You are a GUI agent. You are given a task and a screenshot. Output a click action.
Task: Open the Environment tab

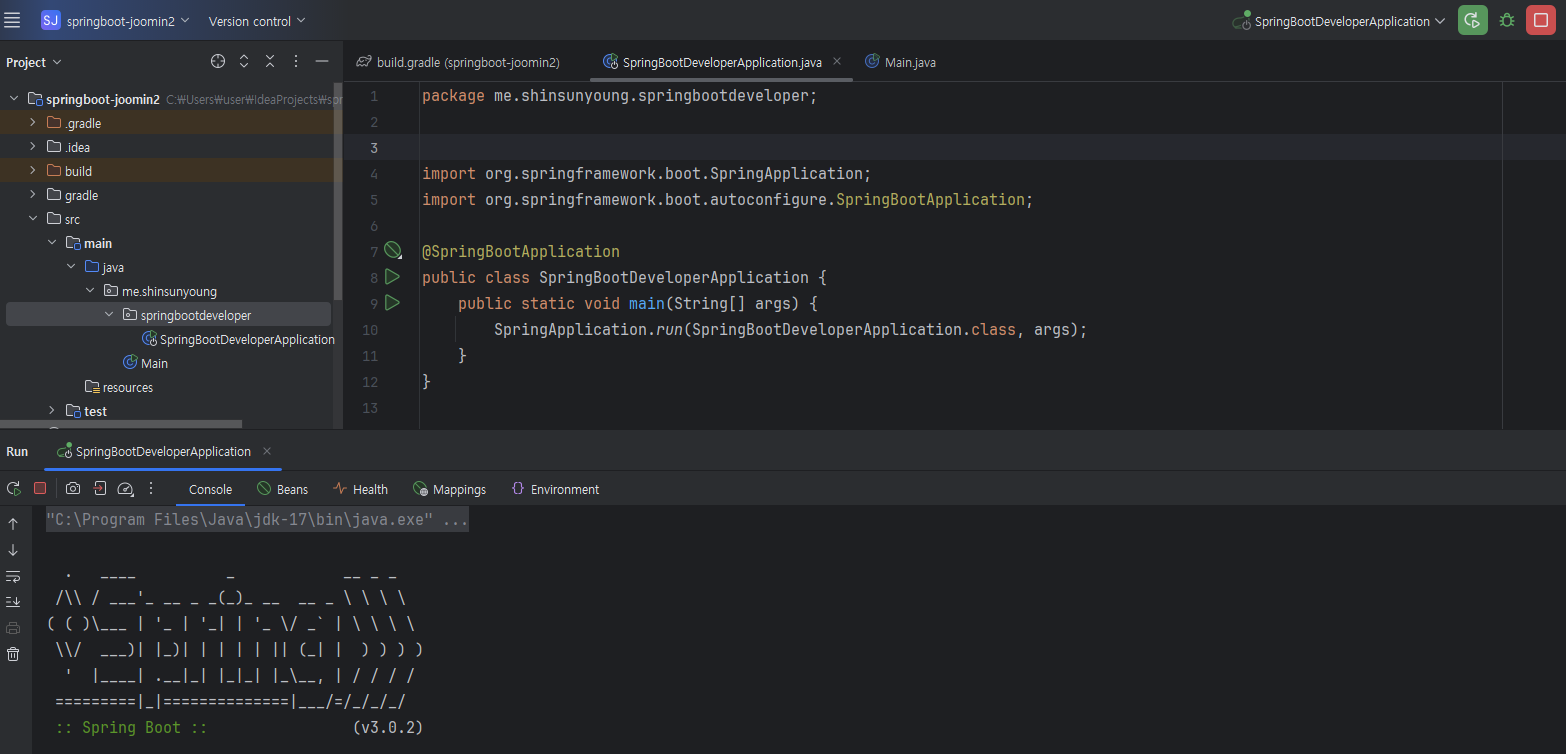click(x=555, y=489)
